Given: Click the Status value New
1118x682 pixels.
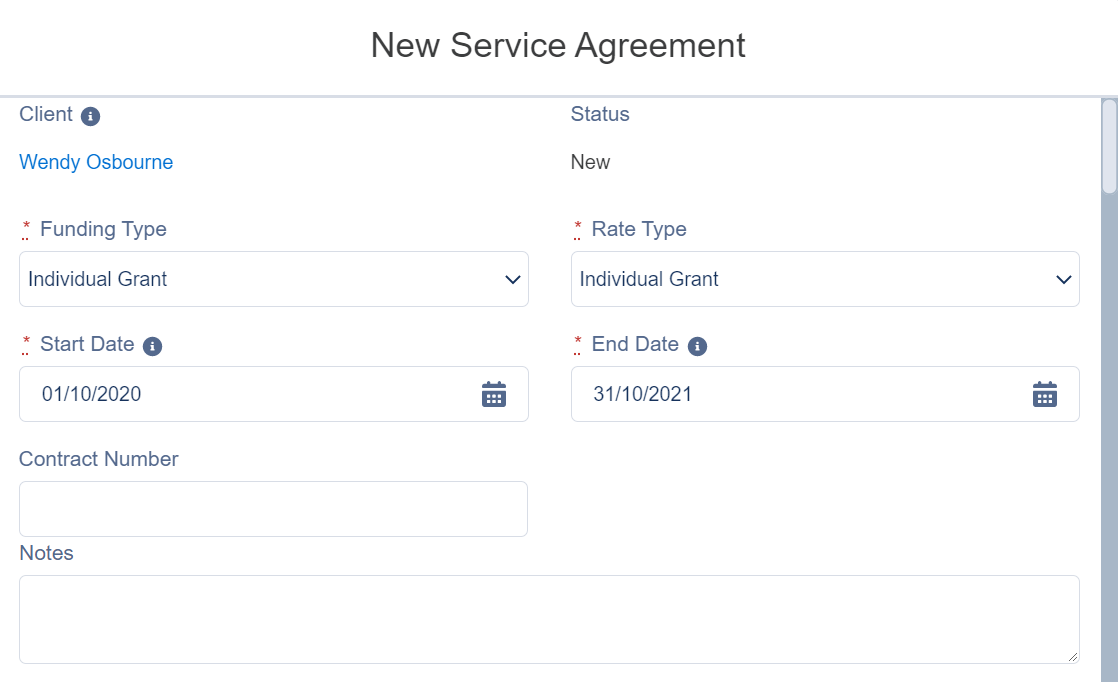Looking at the screenshot, I should click(x=590, y=162).
